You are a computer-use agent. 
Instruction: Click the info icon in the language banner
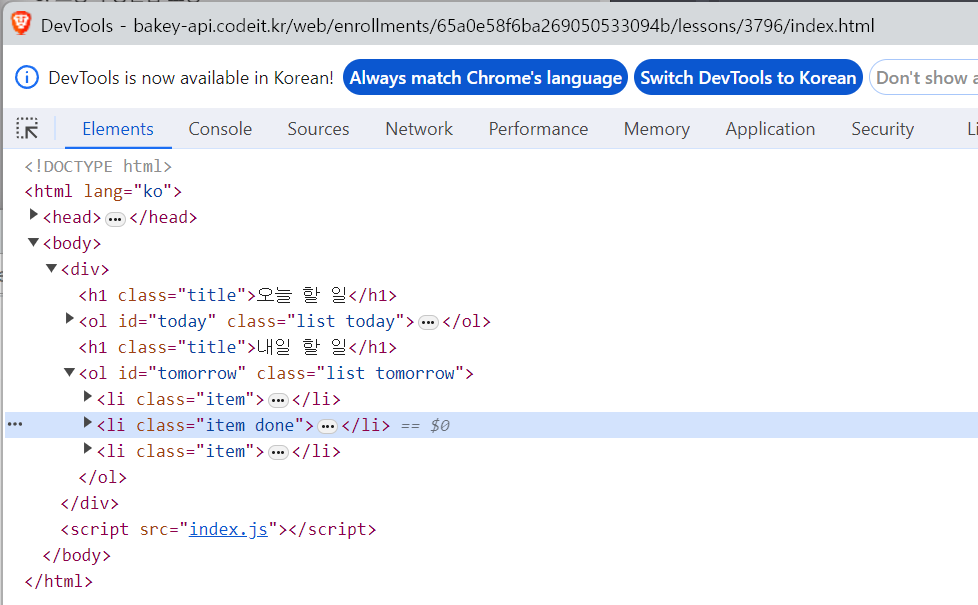pyautogui.click(x=27, y=77)
